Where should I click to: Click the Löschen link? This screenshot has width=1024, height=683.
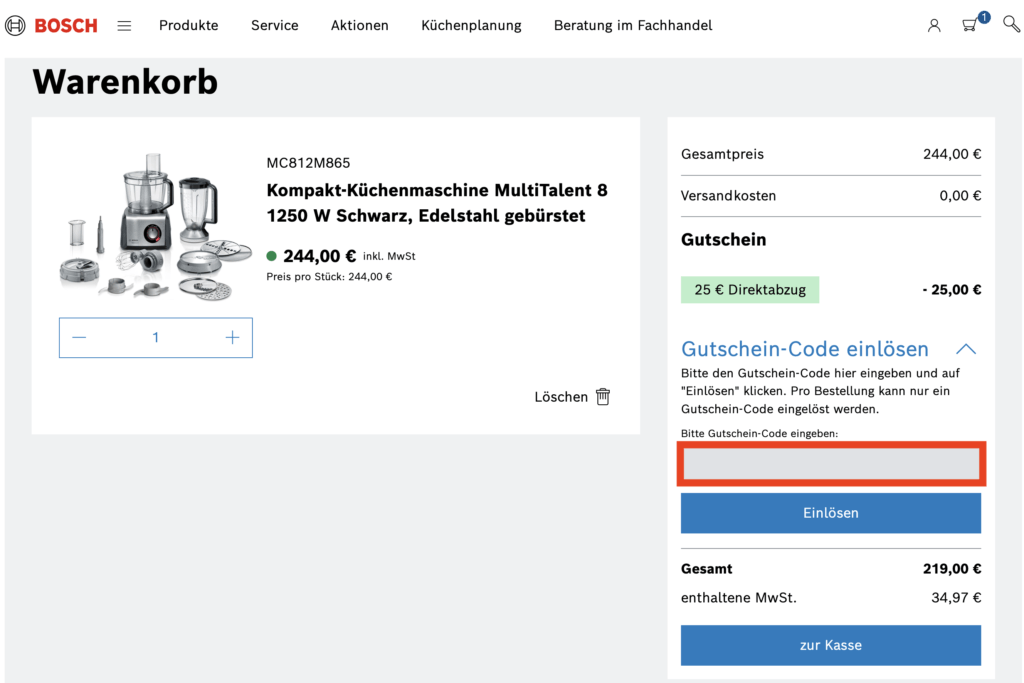(561, 397)
